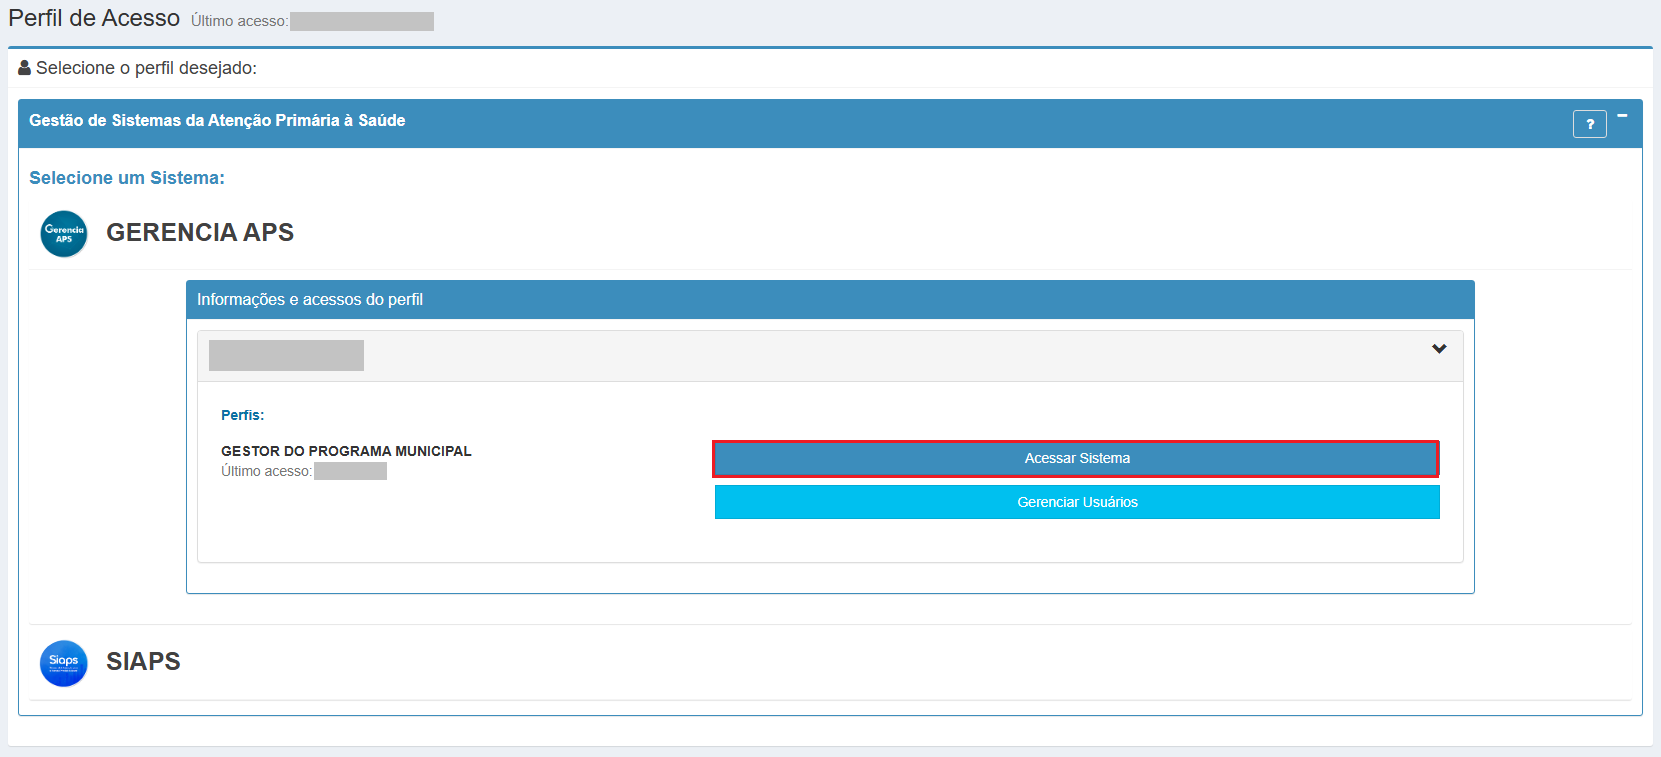Click the Selecione um Sistema heading
Screen dimensions: 1661x757
tap(127, 178)
